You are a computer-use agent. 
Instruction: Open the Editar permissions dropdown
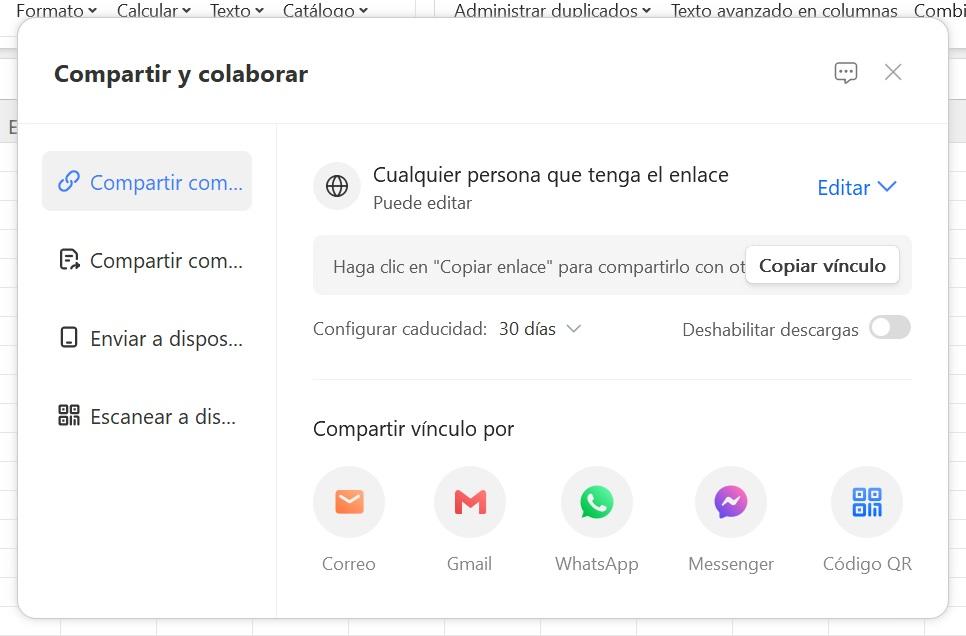[856, 187]
